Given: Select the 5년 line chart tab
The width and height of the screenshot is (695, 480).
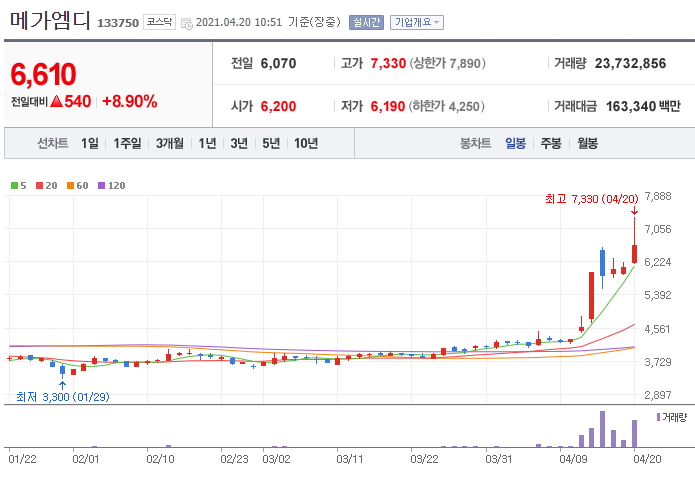Looking at the screenshot, I should click(x=271, y=143).
